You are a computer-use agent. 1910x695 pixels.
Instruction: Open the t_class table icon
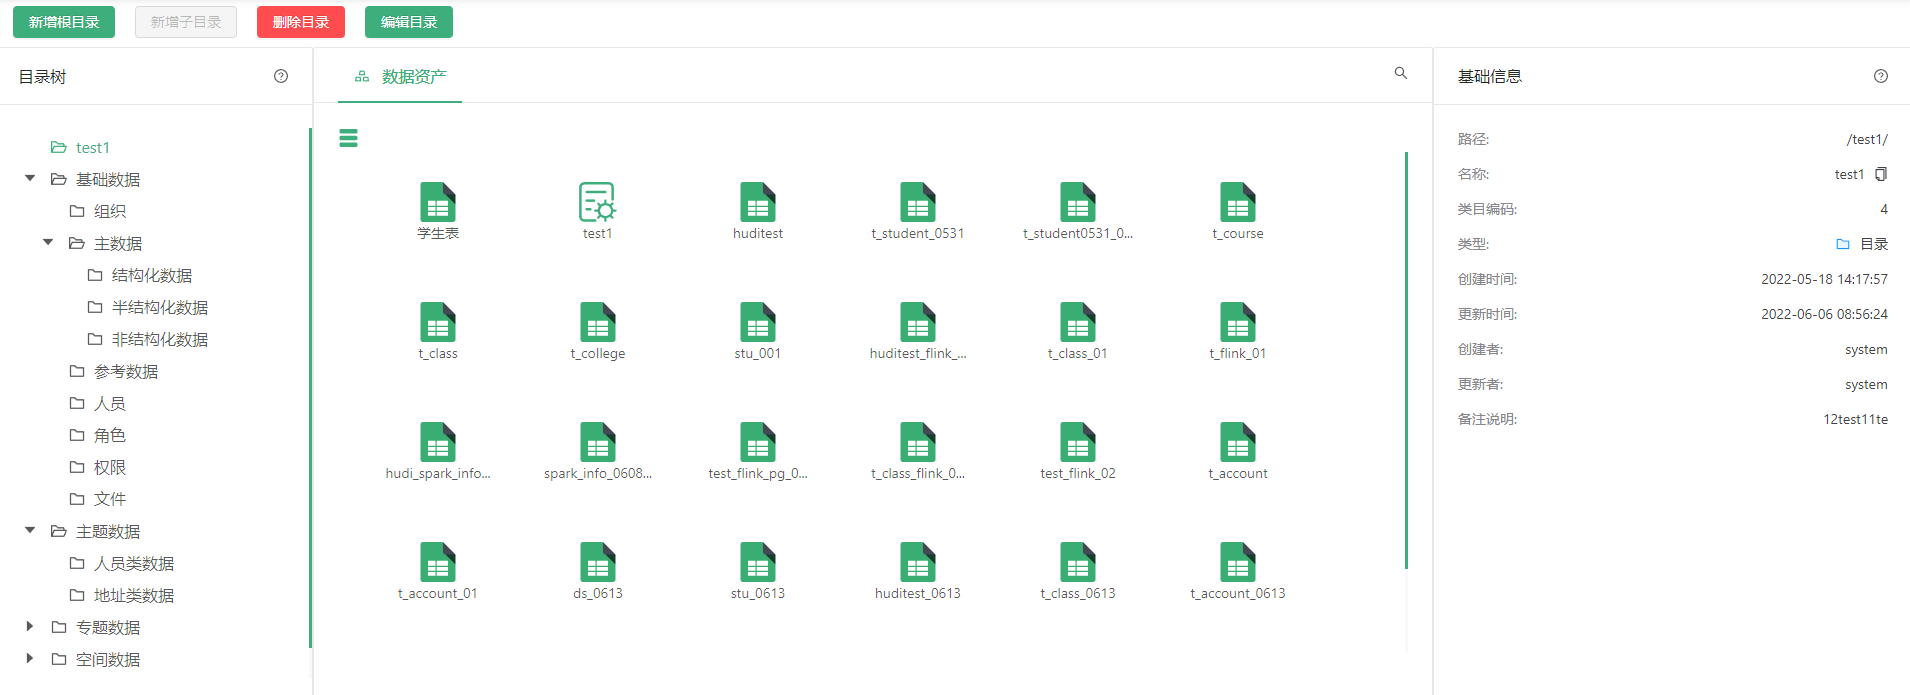[x=438, y=322]
